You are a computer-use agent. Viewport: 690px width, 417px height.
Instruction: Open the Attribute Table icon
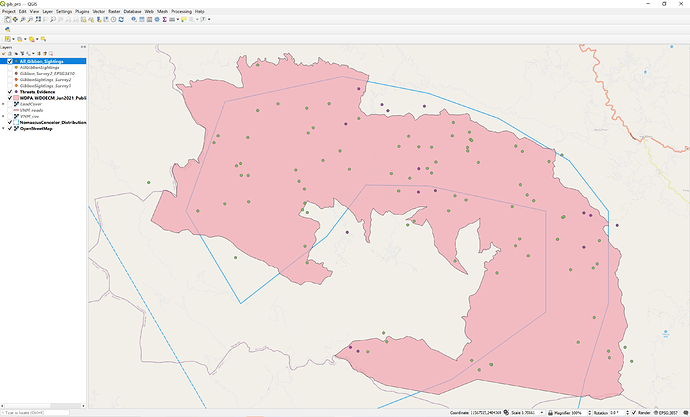point(142,19)
